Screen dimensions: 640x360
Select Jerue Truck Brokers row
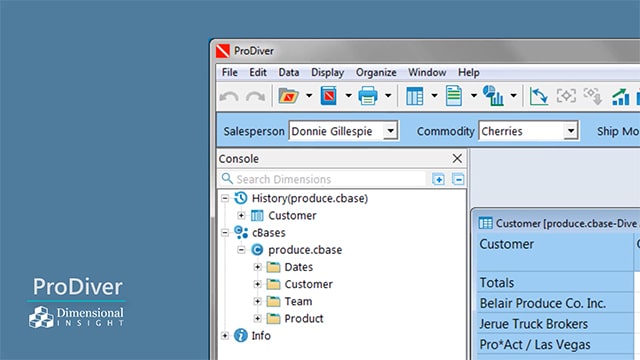coord(556,324)
